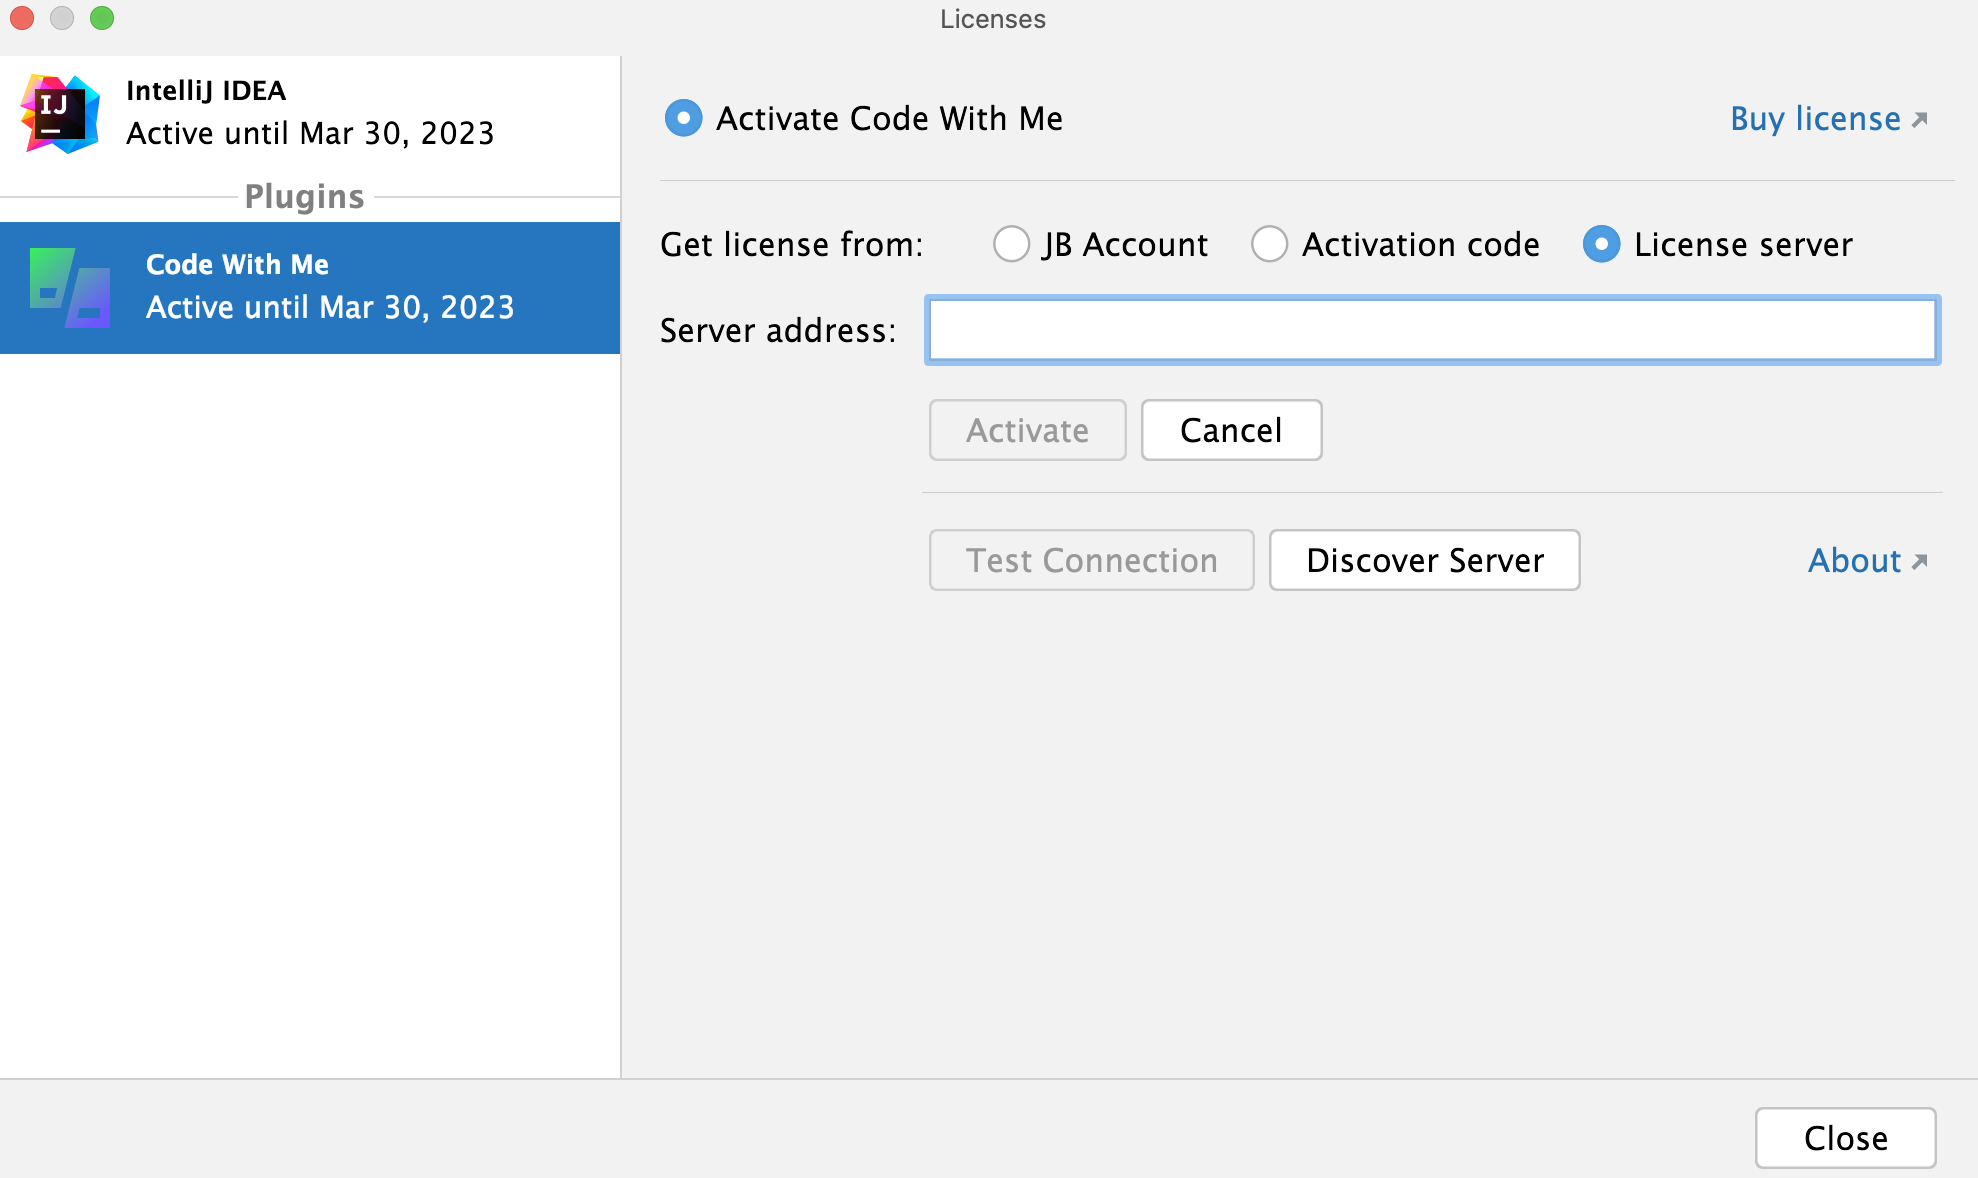
Task: Click the IntelliJ IDEA license entry
Action: pos(310,111)
